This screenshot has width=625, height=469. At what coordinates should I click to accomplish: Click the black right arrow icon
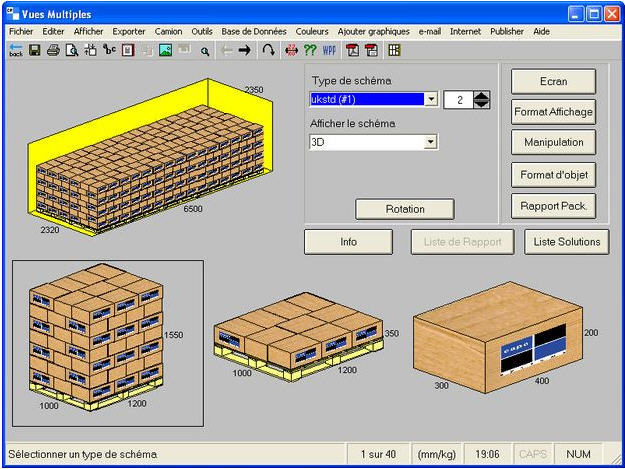[244, 50]
